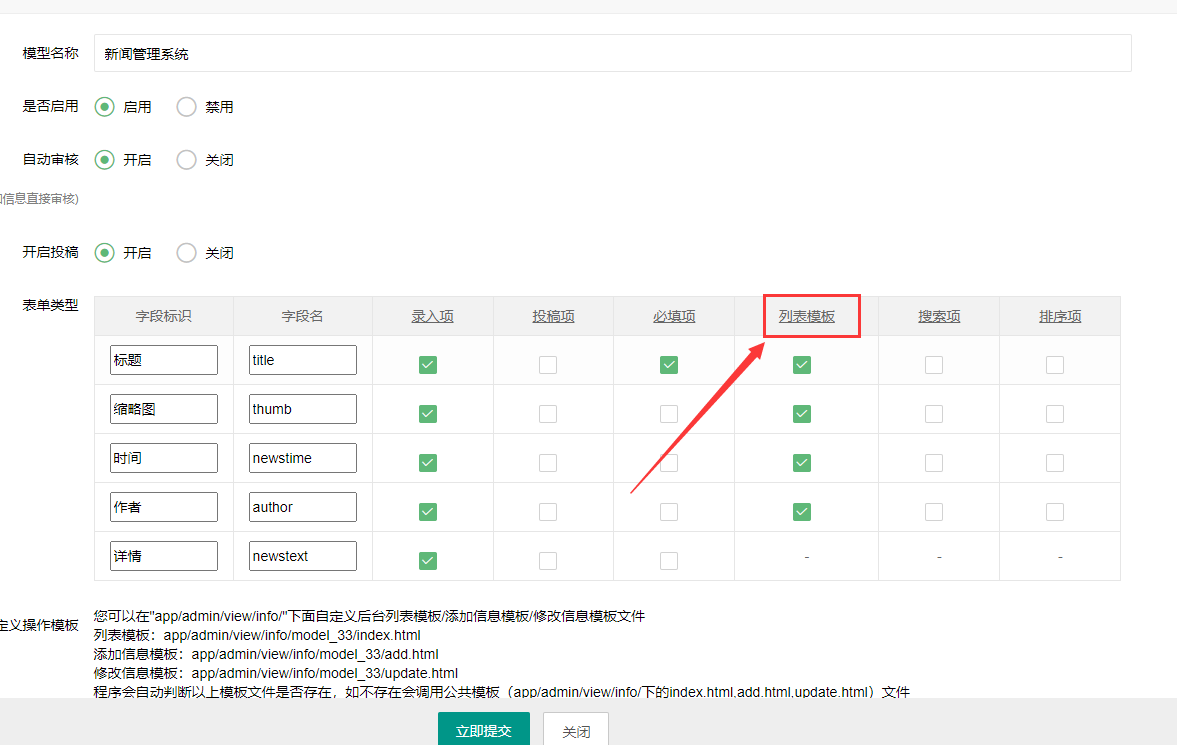
Task: Check 排序项 for the author row
Action: pyautogui.click(x=1055, y=512)
